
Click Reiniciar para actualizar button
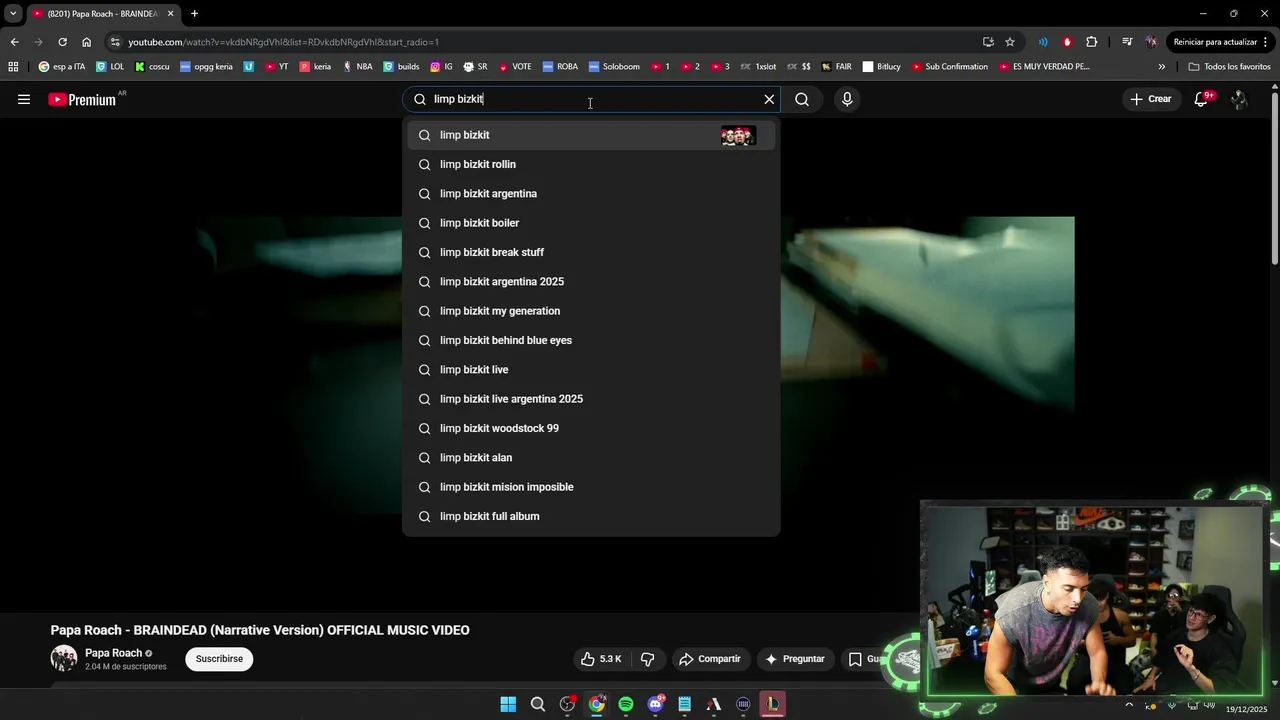[x=1221, y=42]
